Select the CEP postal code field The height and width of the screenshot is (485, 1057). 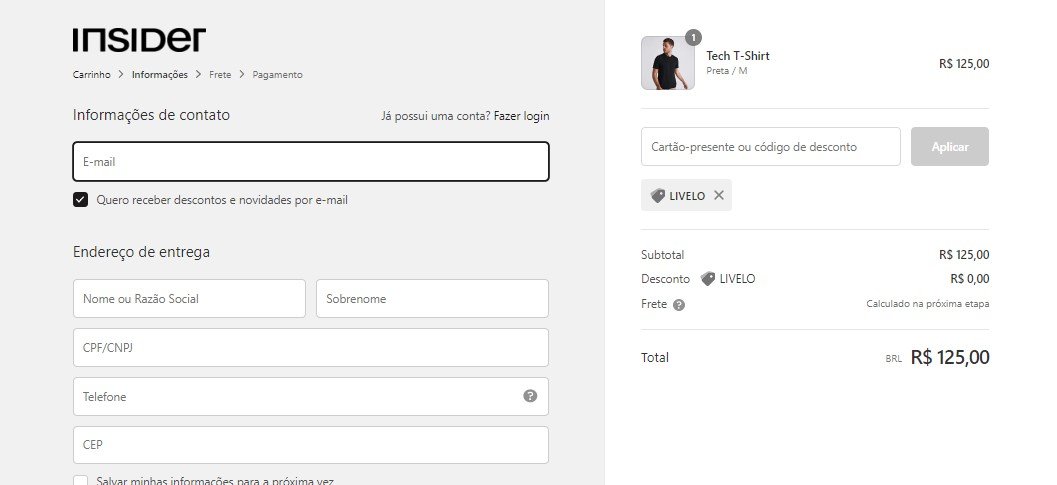coord(311,445)
